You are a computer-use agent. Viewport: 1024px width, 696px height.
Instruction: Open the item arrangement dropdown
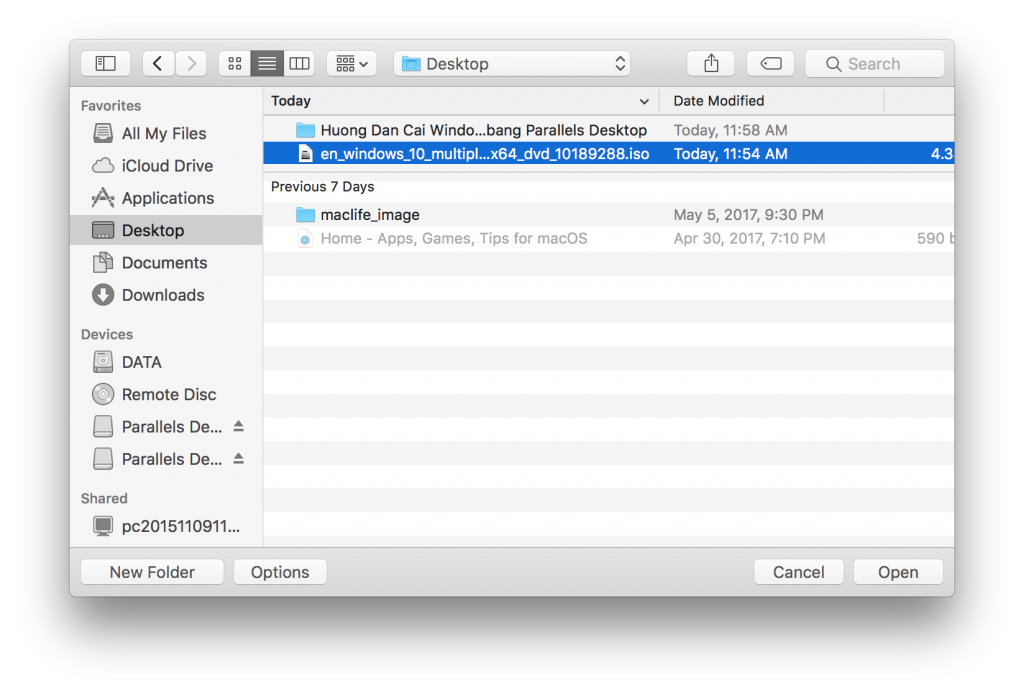coord(351,64)
